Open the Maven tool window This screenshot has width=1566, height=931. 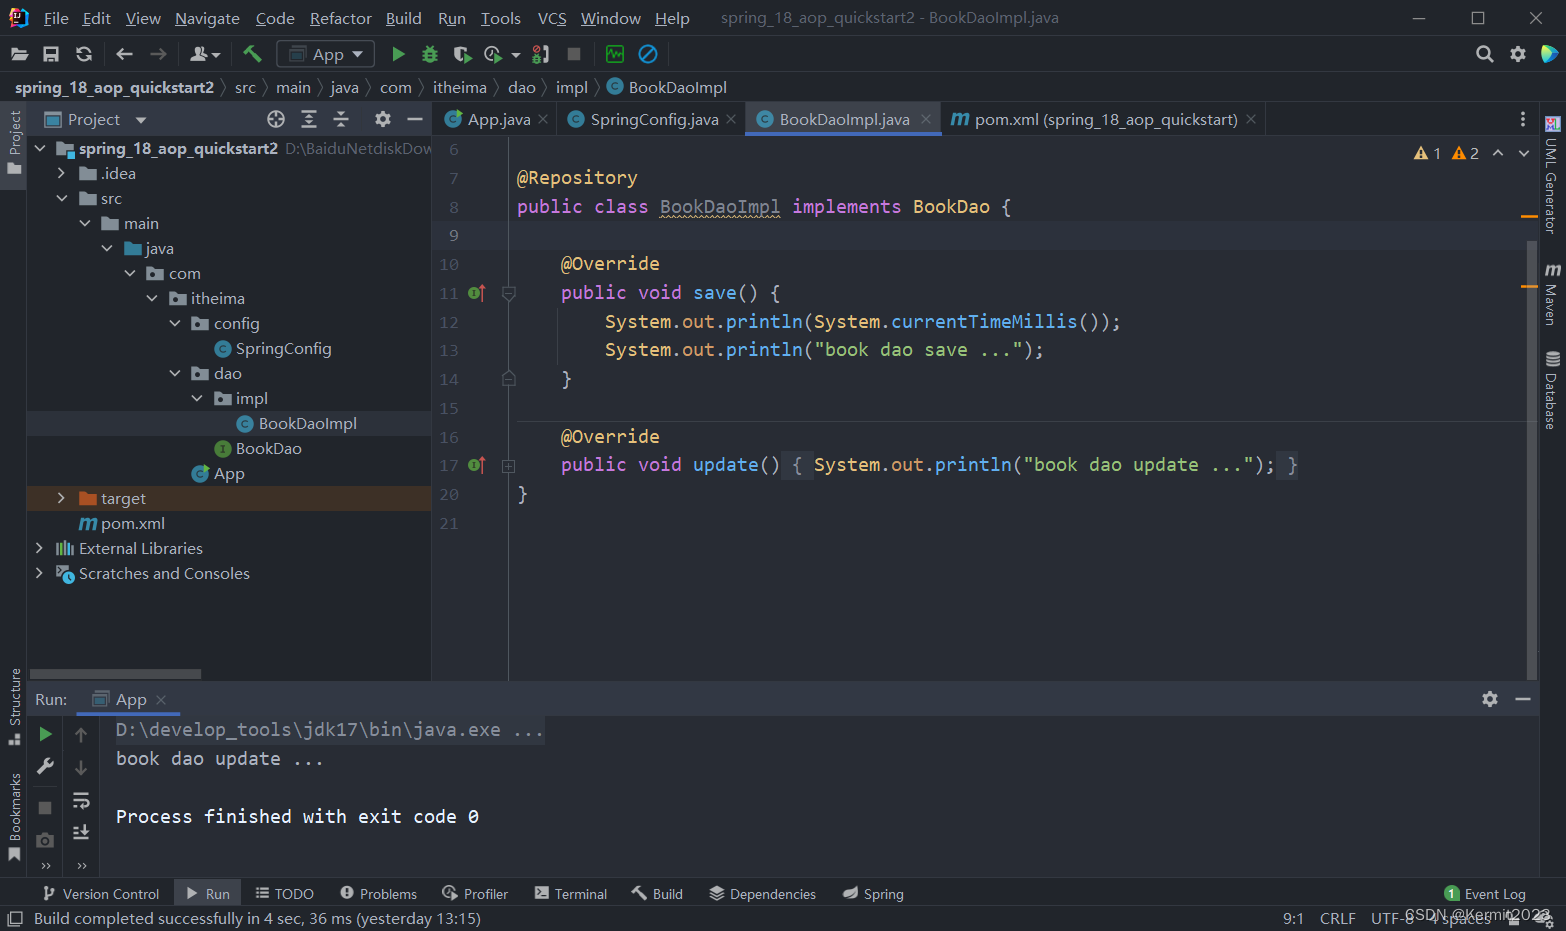tap(1552, 294)
